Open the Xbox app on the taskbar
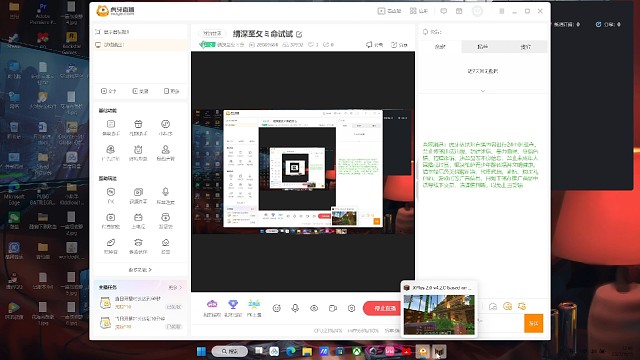Screen dimensions: 640x360 357,351
